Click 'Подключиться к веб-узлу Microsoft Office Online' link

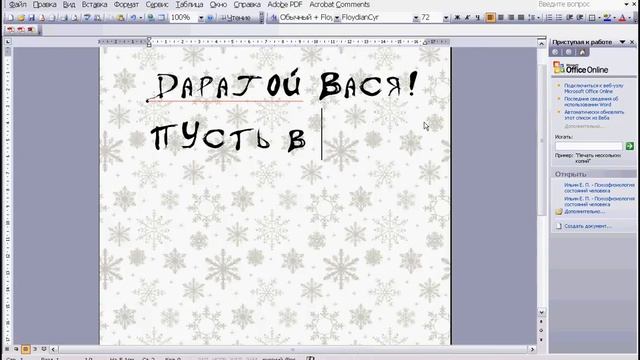point(594,88)
